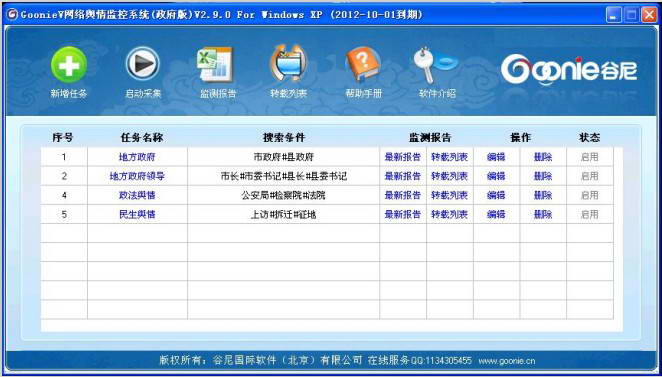View 最新报告 for 政法舆情 row
The width and height of the screenshot is (662, 377).
(x=403, y=195)
